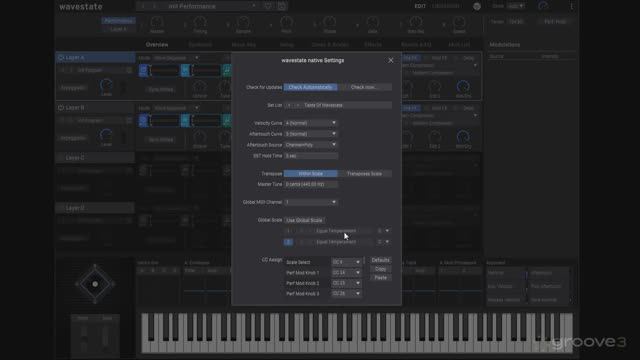Close the wavestate native Settings dialog

(391, 60)
